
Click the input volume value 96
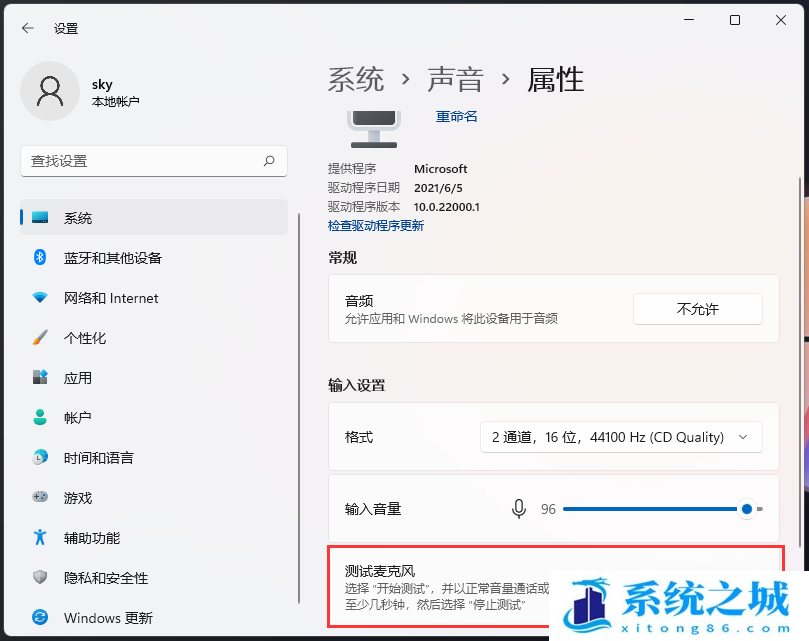tap(548, 509)
